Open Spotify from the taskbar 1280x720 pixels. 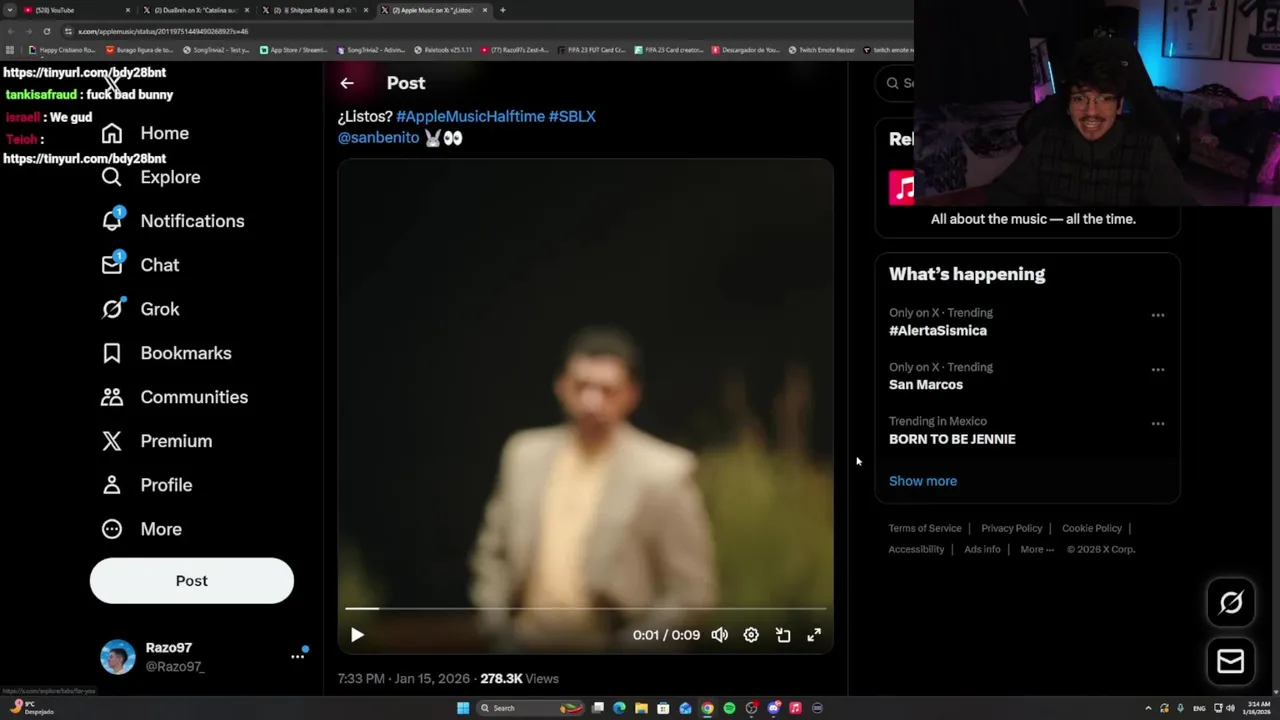pyautogui.click(x=729, y=708)
